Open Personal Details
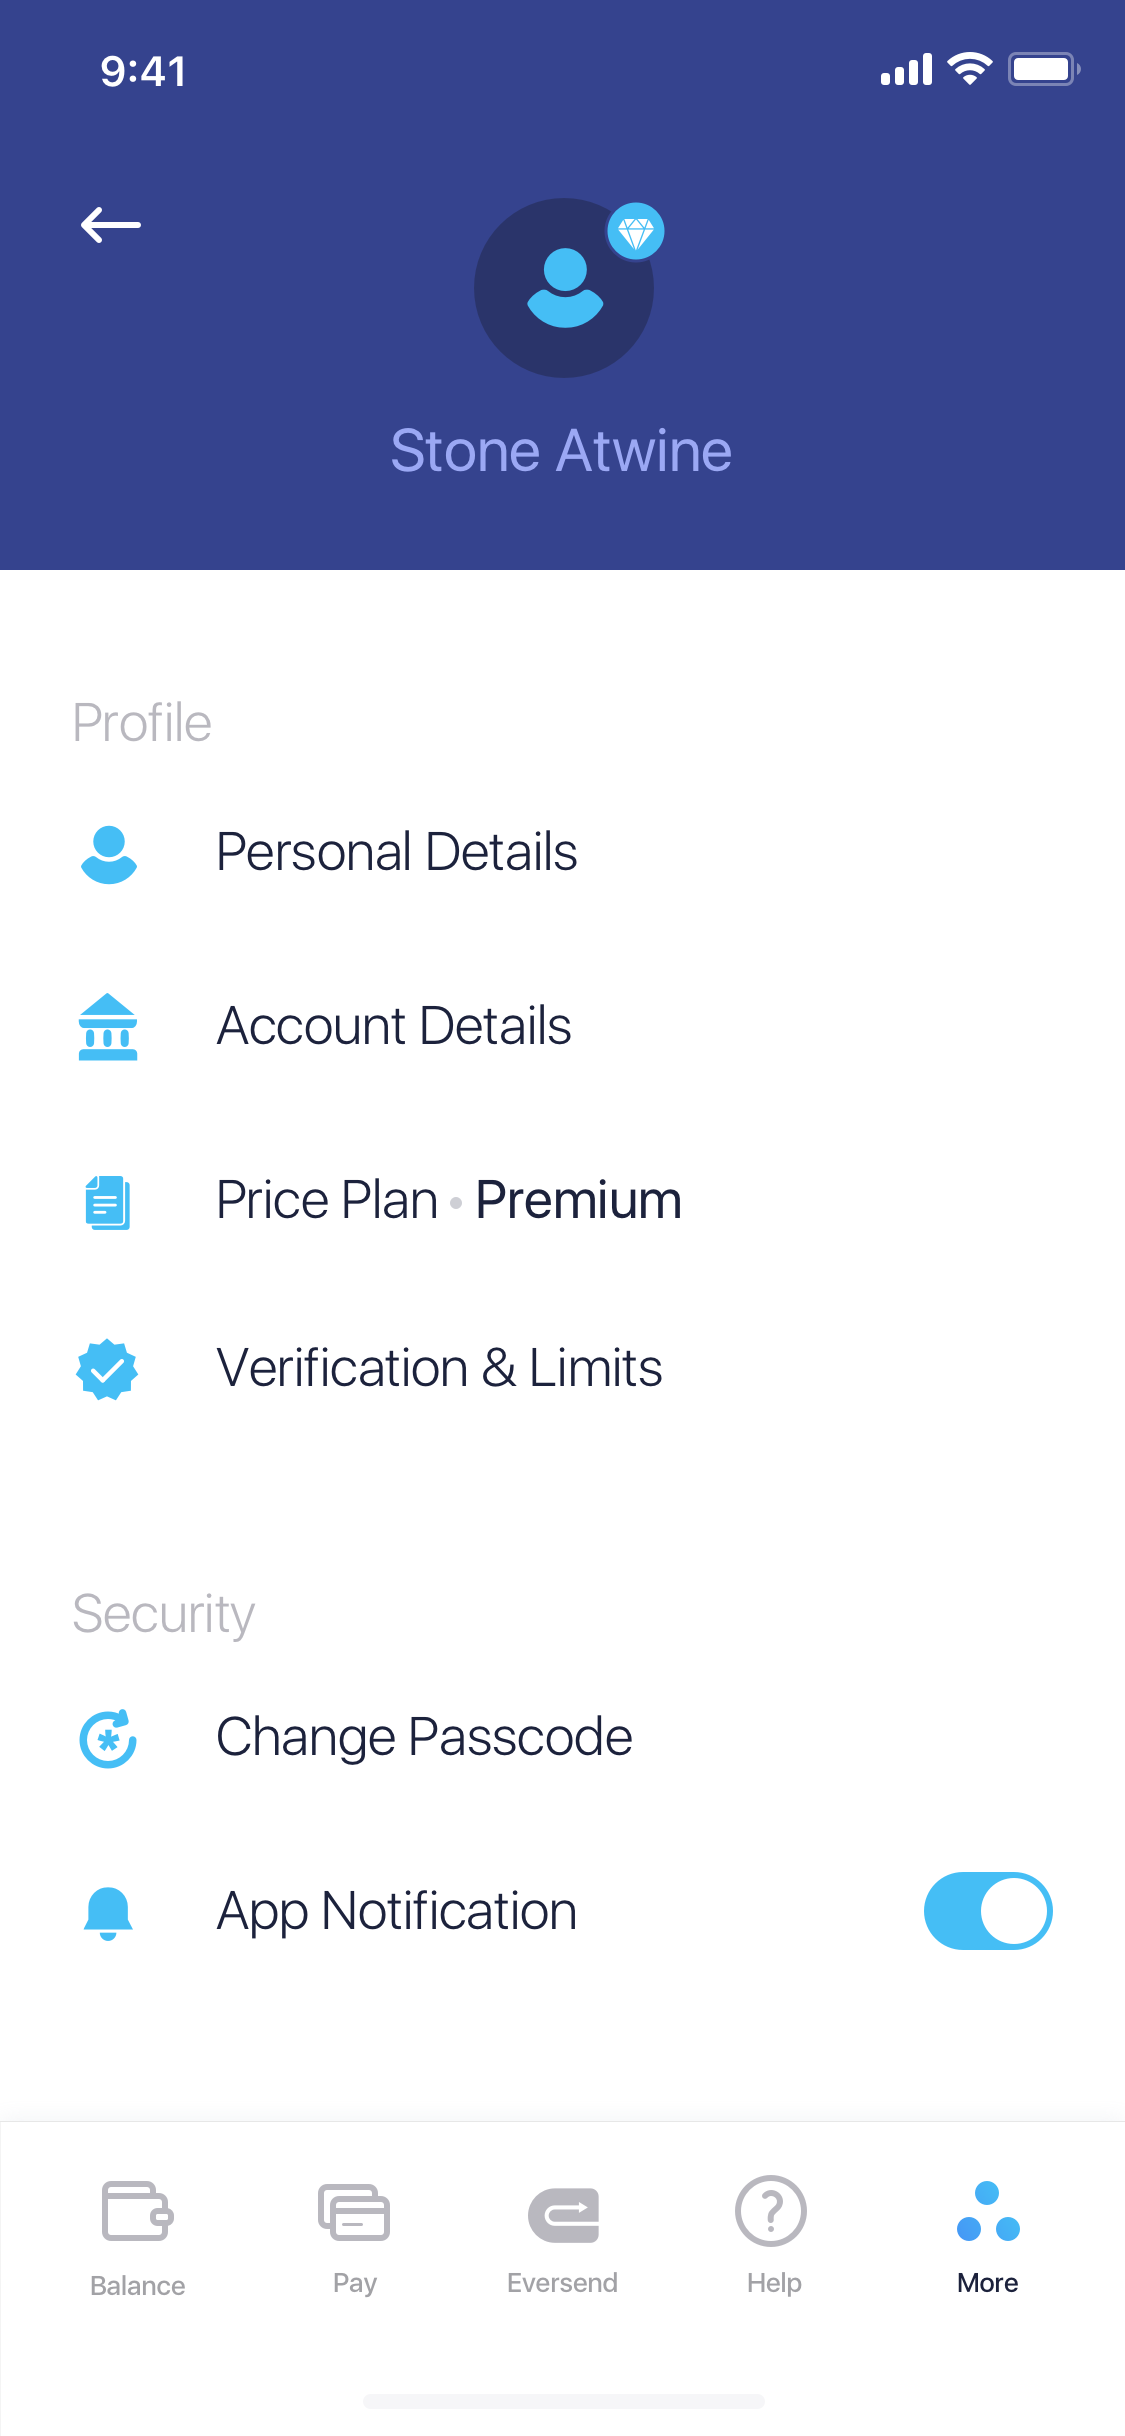Viewport: 1125px width, 2436px height. pos(396,852)
